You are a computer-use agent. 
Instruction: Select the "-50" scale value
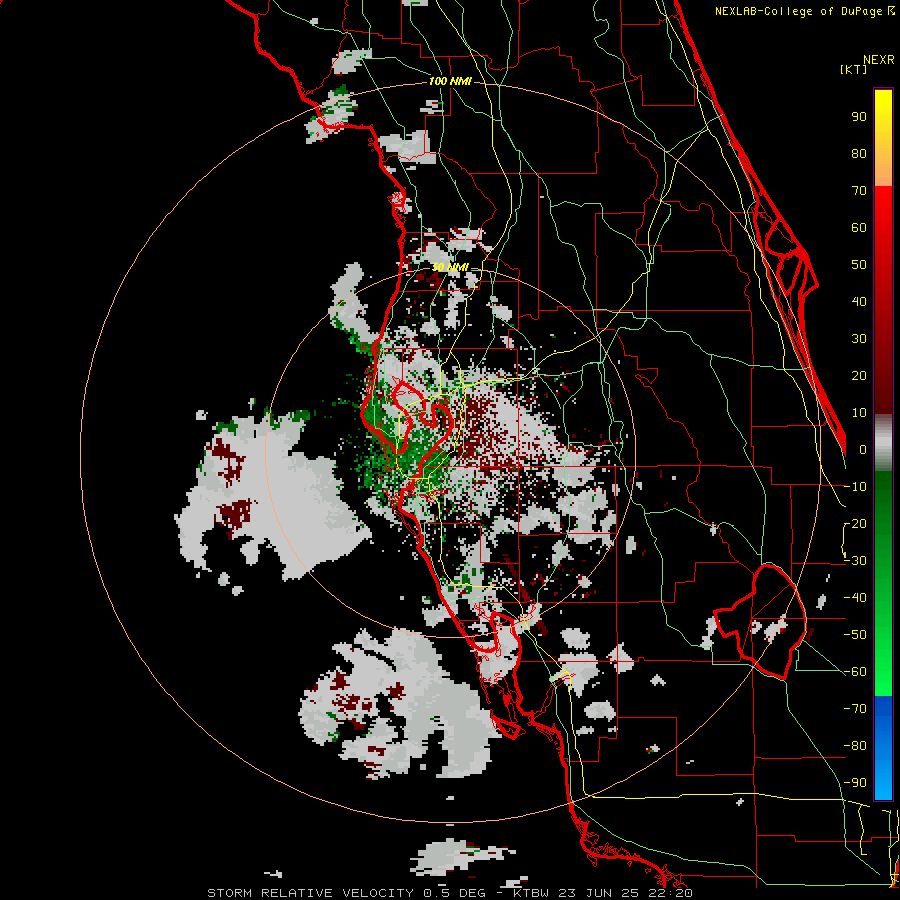[855, 635]
